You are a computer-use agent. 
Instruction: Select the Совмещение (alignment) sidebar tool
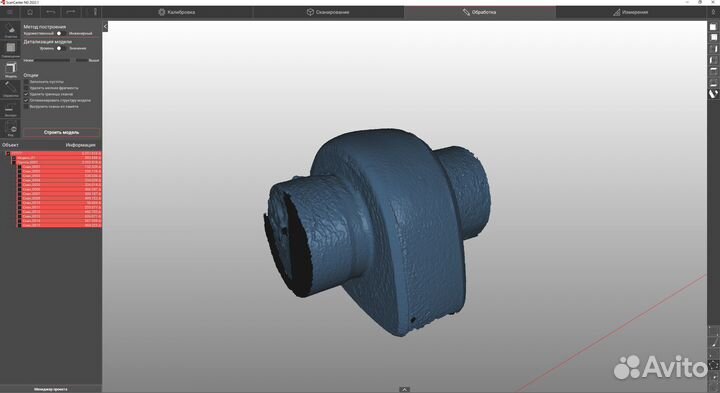coord(11,50)
